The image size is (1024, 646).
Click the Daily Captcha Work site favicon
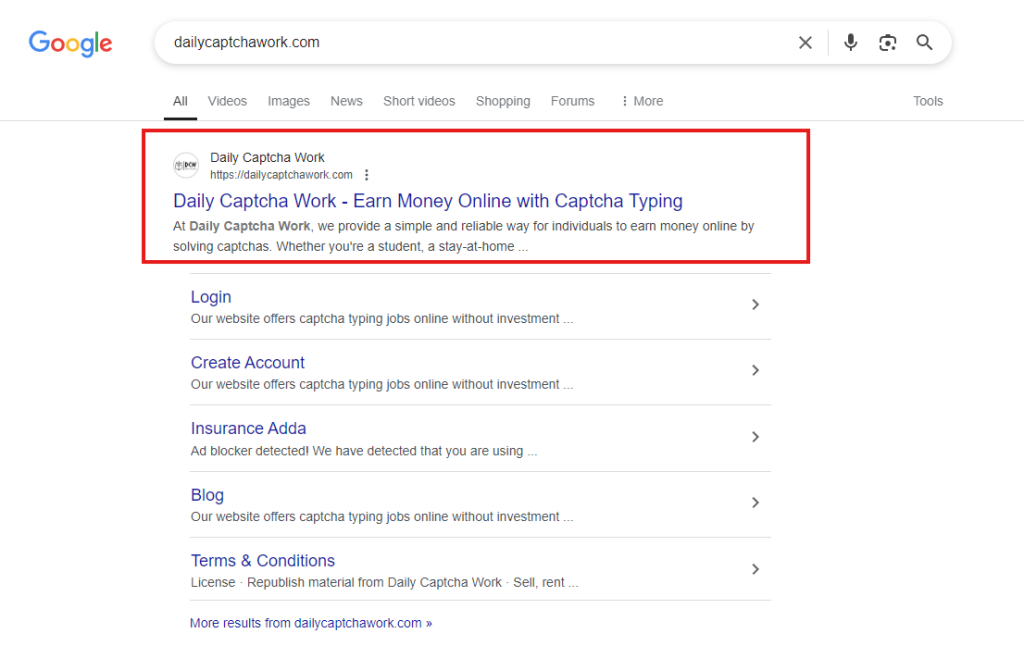pyautogui.click(x=185, y=165)
